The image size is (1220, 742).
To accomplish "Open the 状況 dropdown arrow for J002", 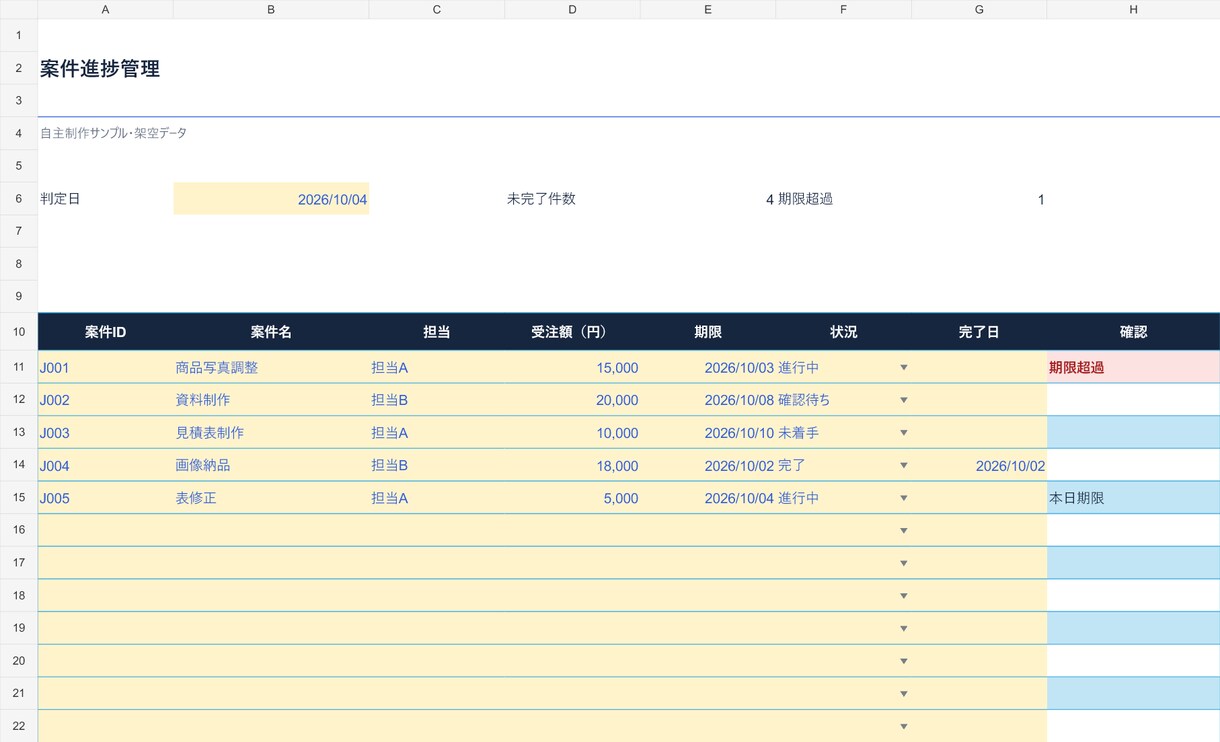I will (x=904, y=400).
